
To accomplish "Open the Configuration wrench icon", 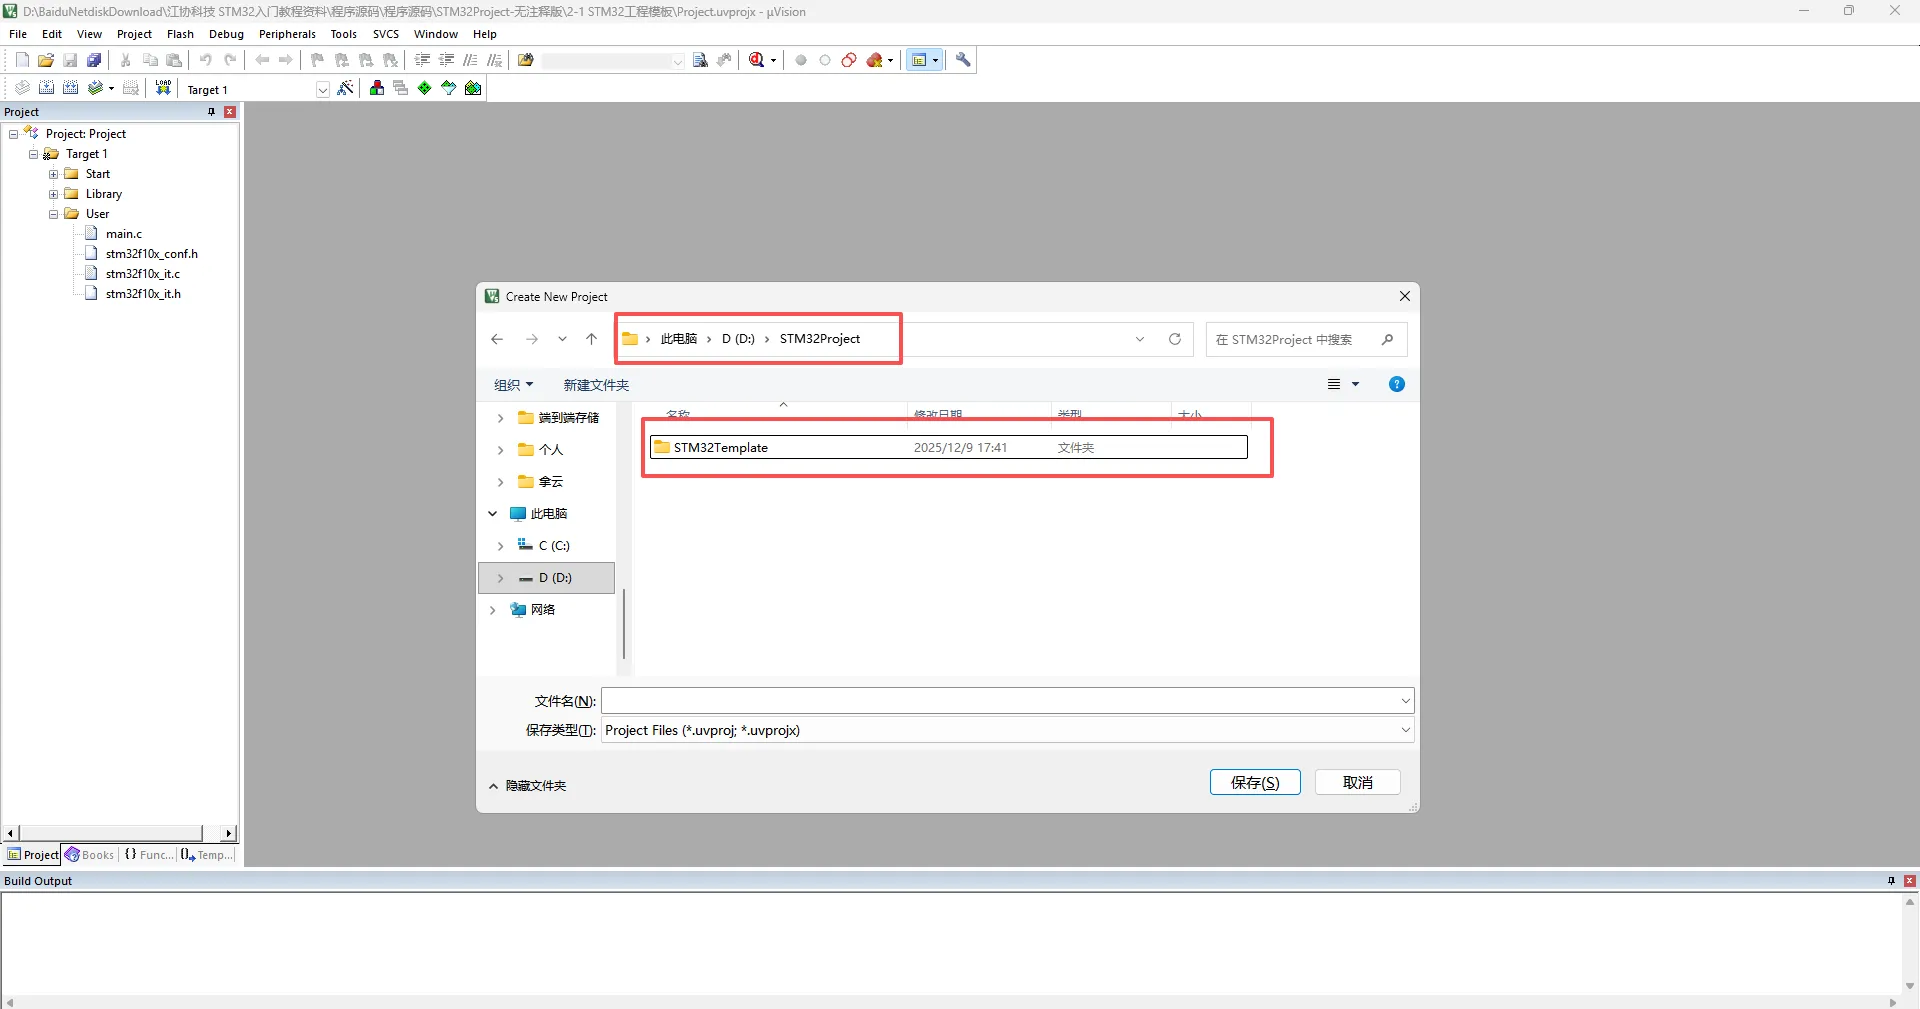I will coord(963,60).
